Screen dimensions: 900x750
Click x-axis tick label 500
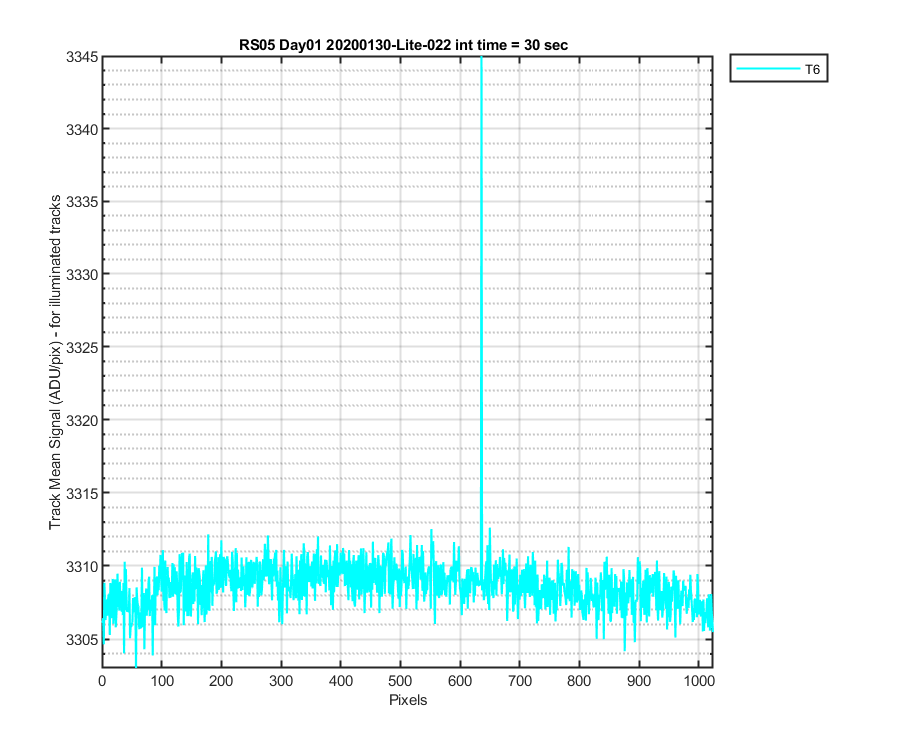(400, 681)
